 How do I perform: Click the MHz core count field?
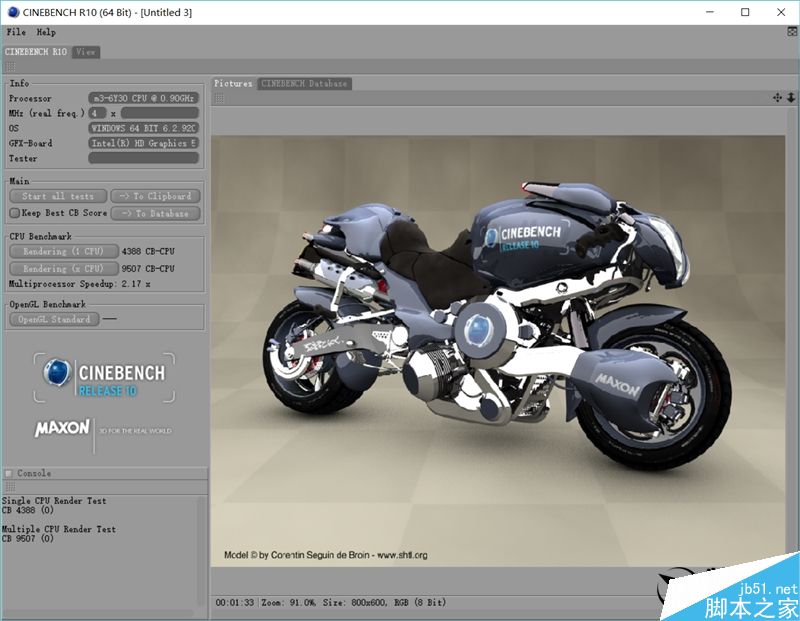(97, 113)
